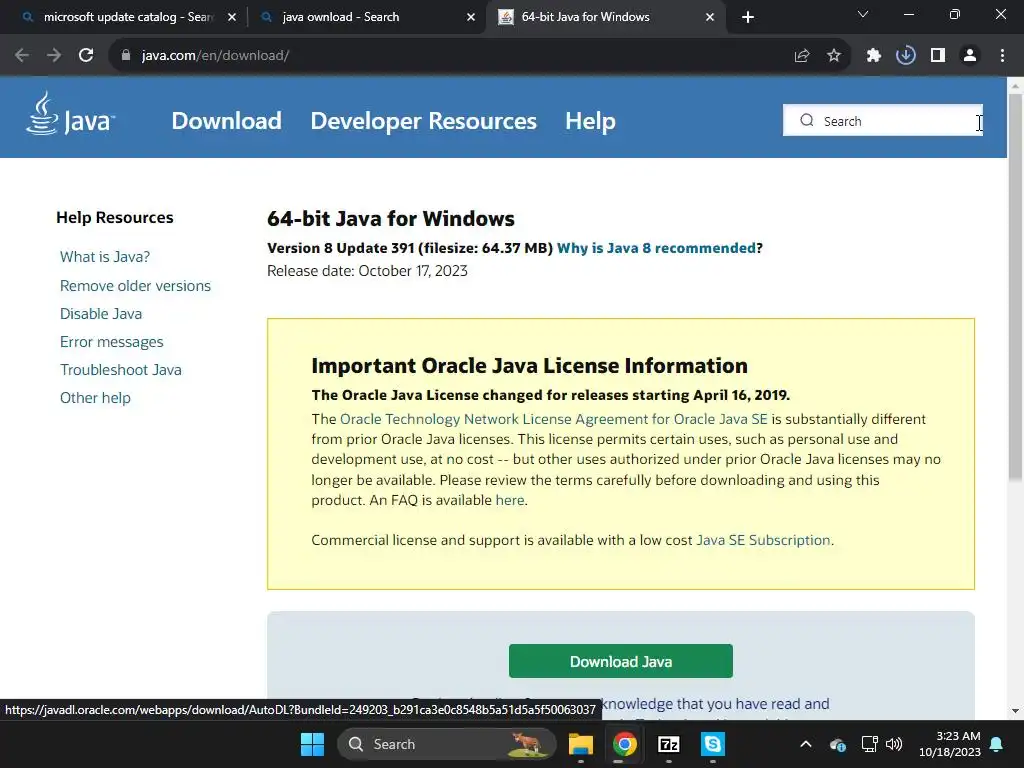Open 'Other help' link
Image resolution: width=1024 pixels, height=768 pixels.
point(95,398)
